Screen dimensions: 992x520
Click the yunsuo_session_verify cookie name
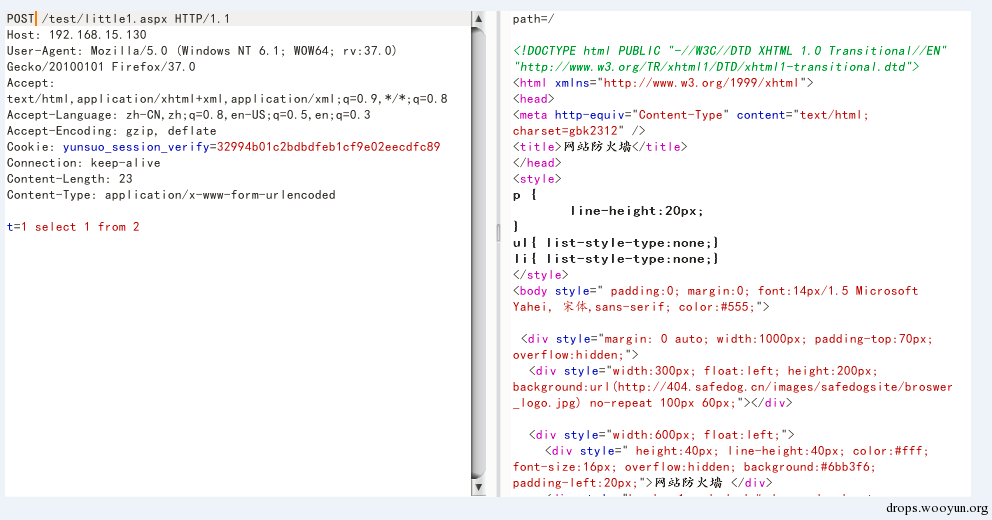click(x=136, y=147)
